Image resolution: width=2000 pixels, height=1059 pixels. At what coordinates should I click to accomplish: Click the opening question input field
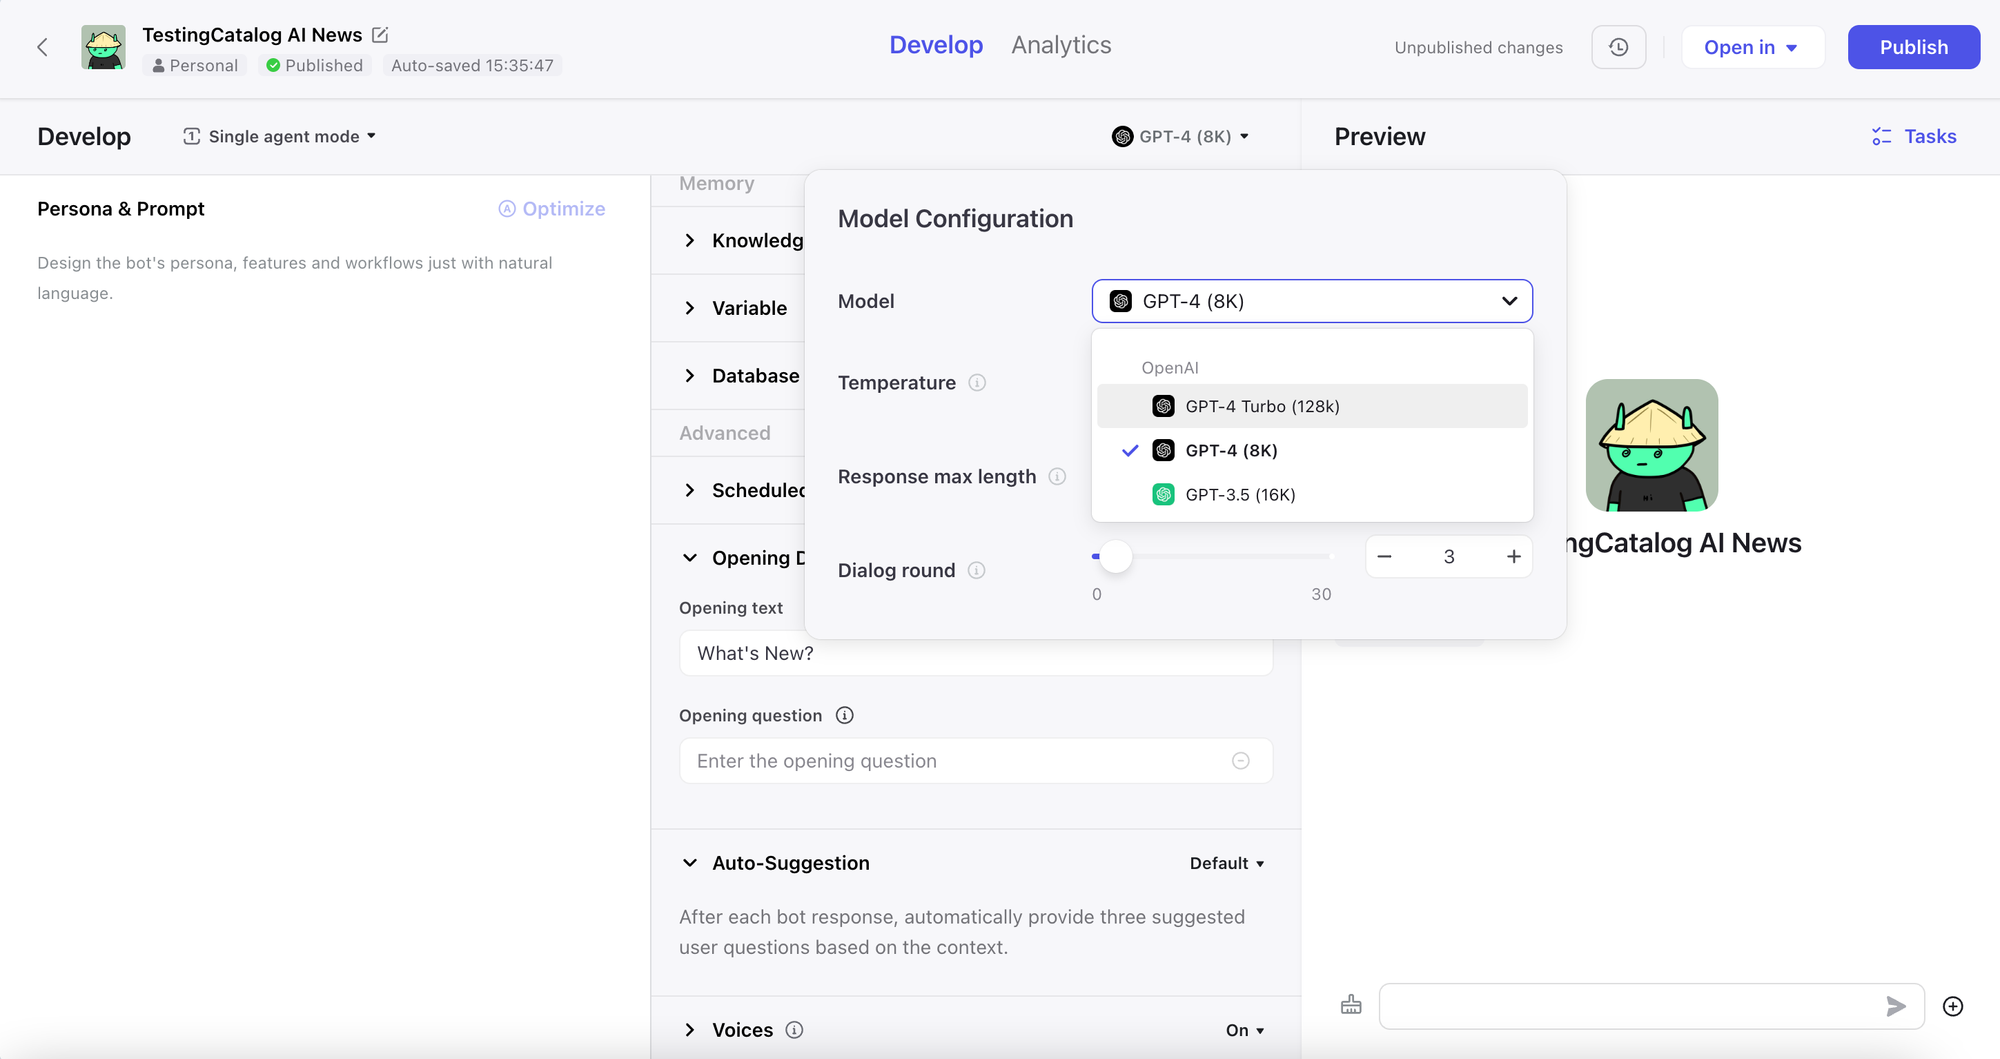[x=976, y=761]
